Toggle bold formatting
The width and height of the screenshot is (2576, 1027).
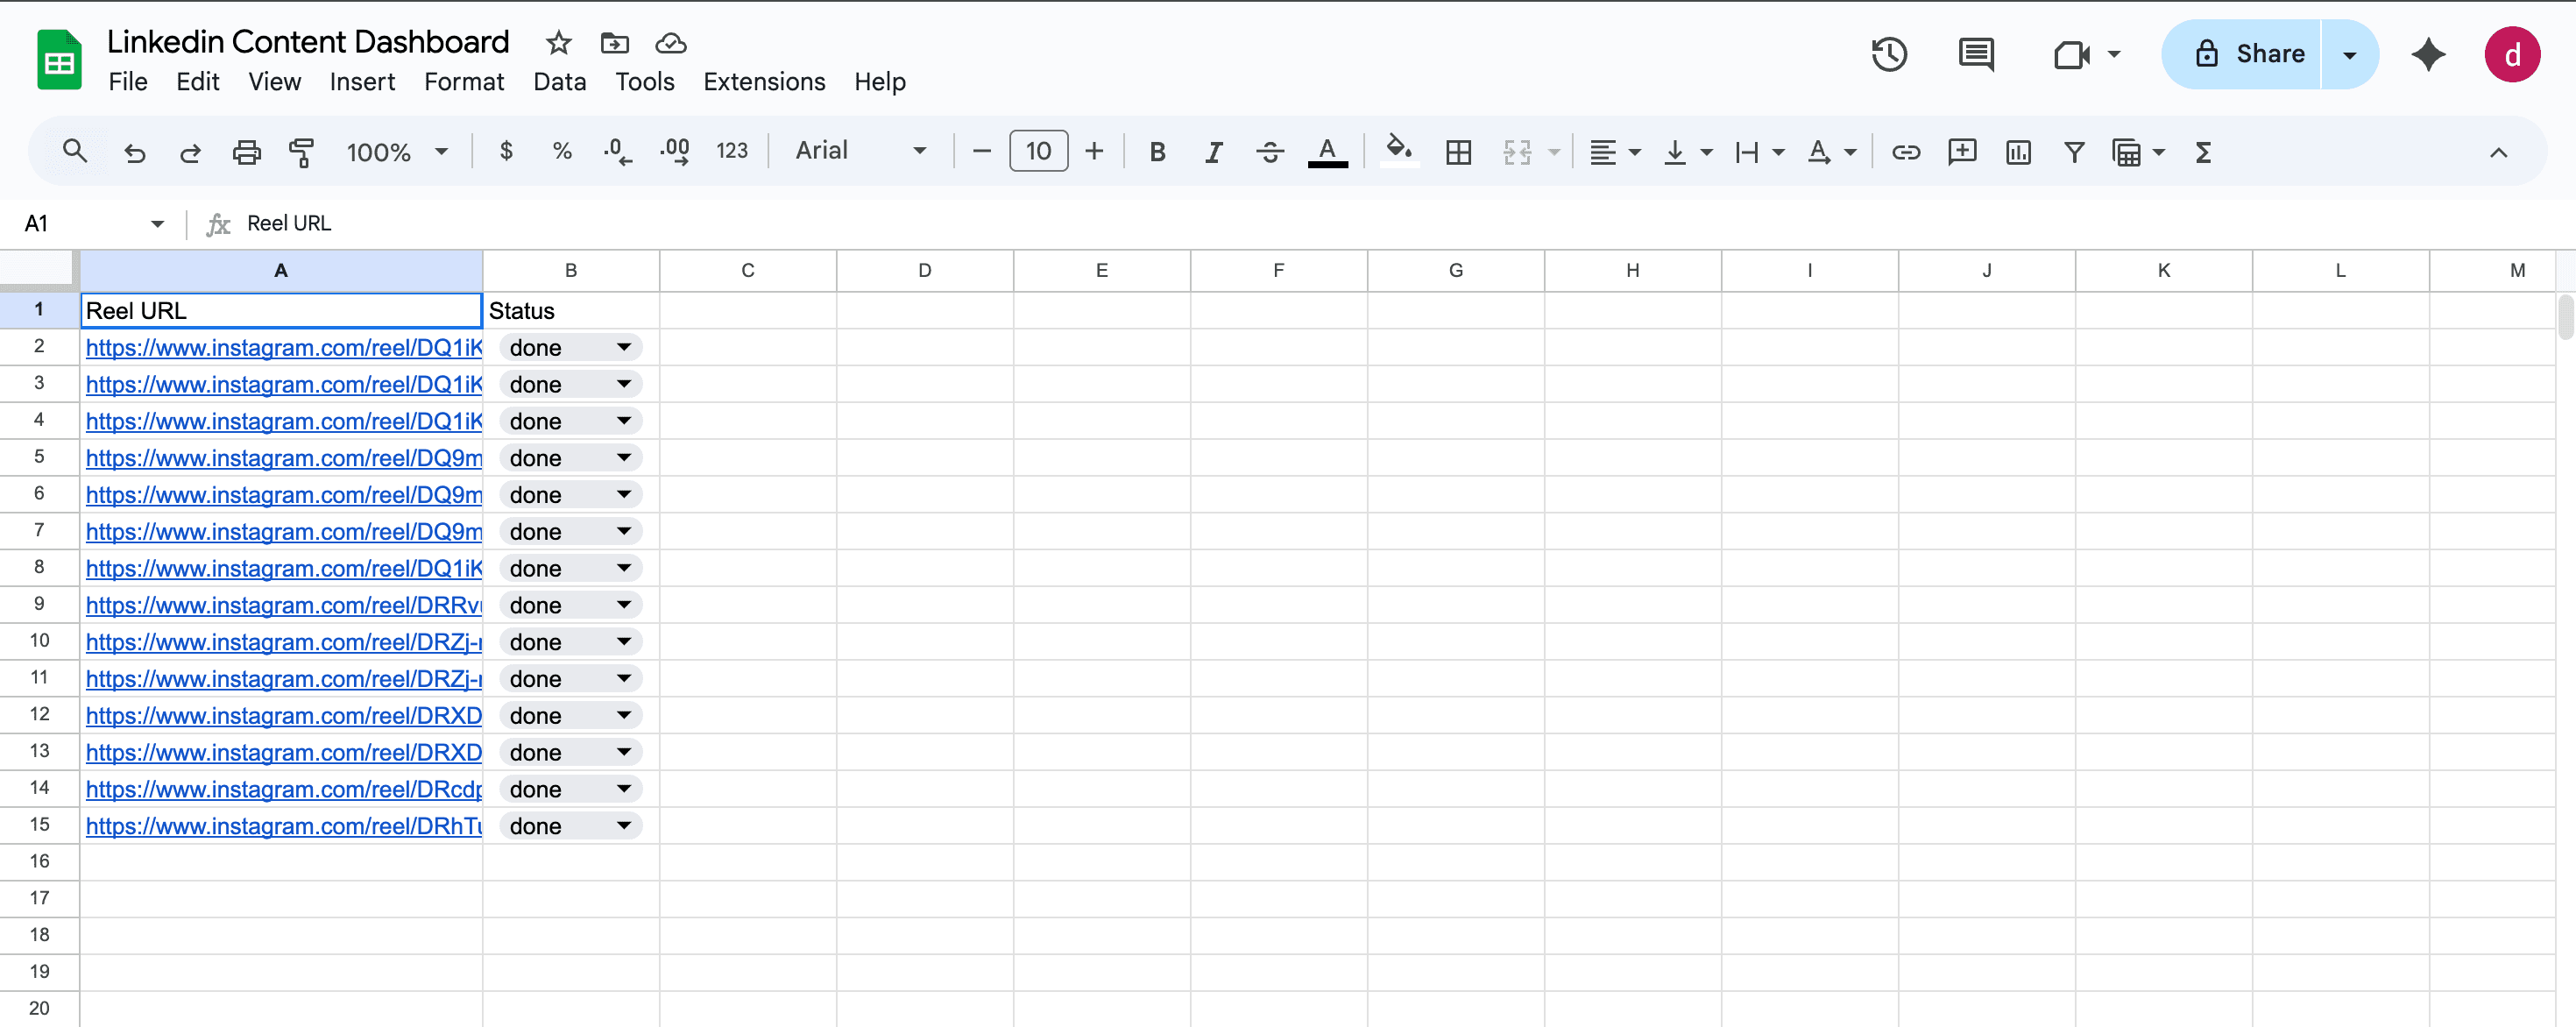pyautogui.click(x=1157, y=152)
